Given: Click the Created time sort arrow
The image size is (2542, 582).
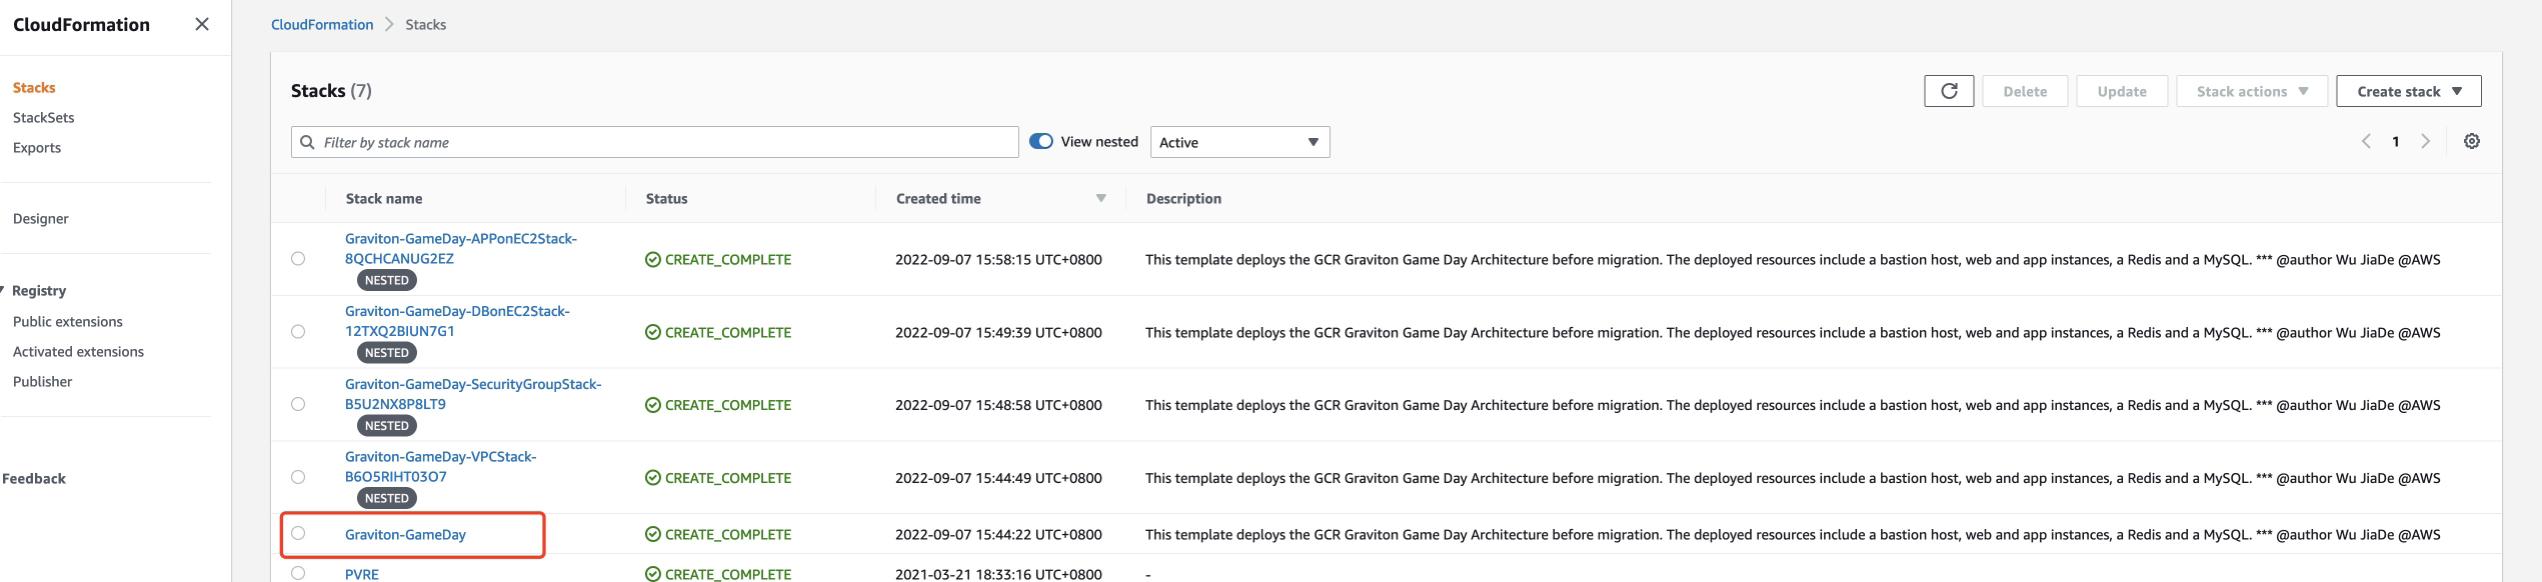Looking at the screenshot, I should [1100, 198].
